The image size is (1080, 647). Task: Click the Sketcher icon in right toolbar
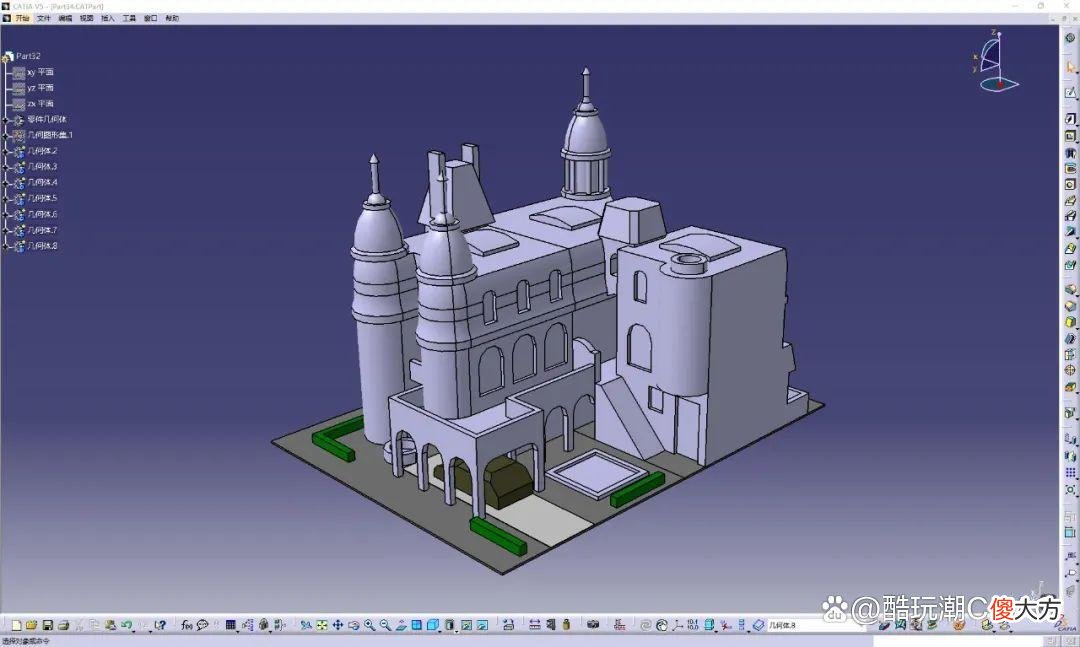click(1070, 92)
